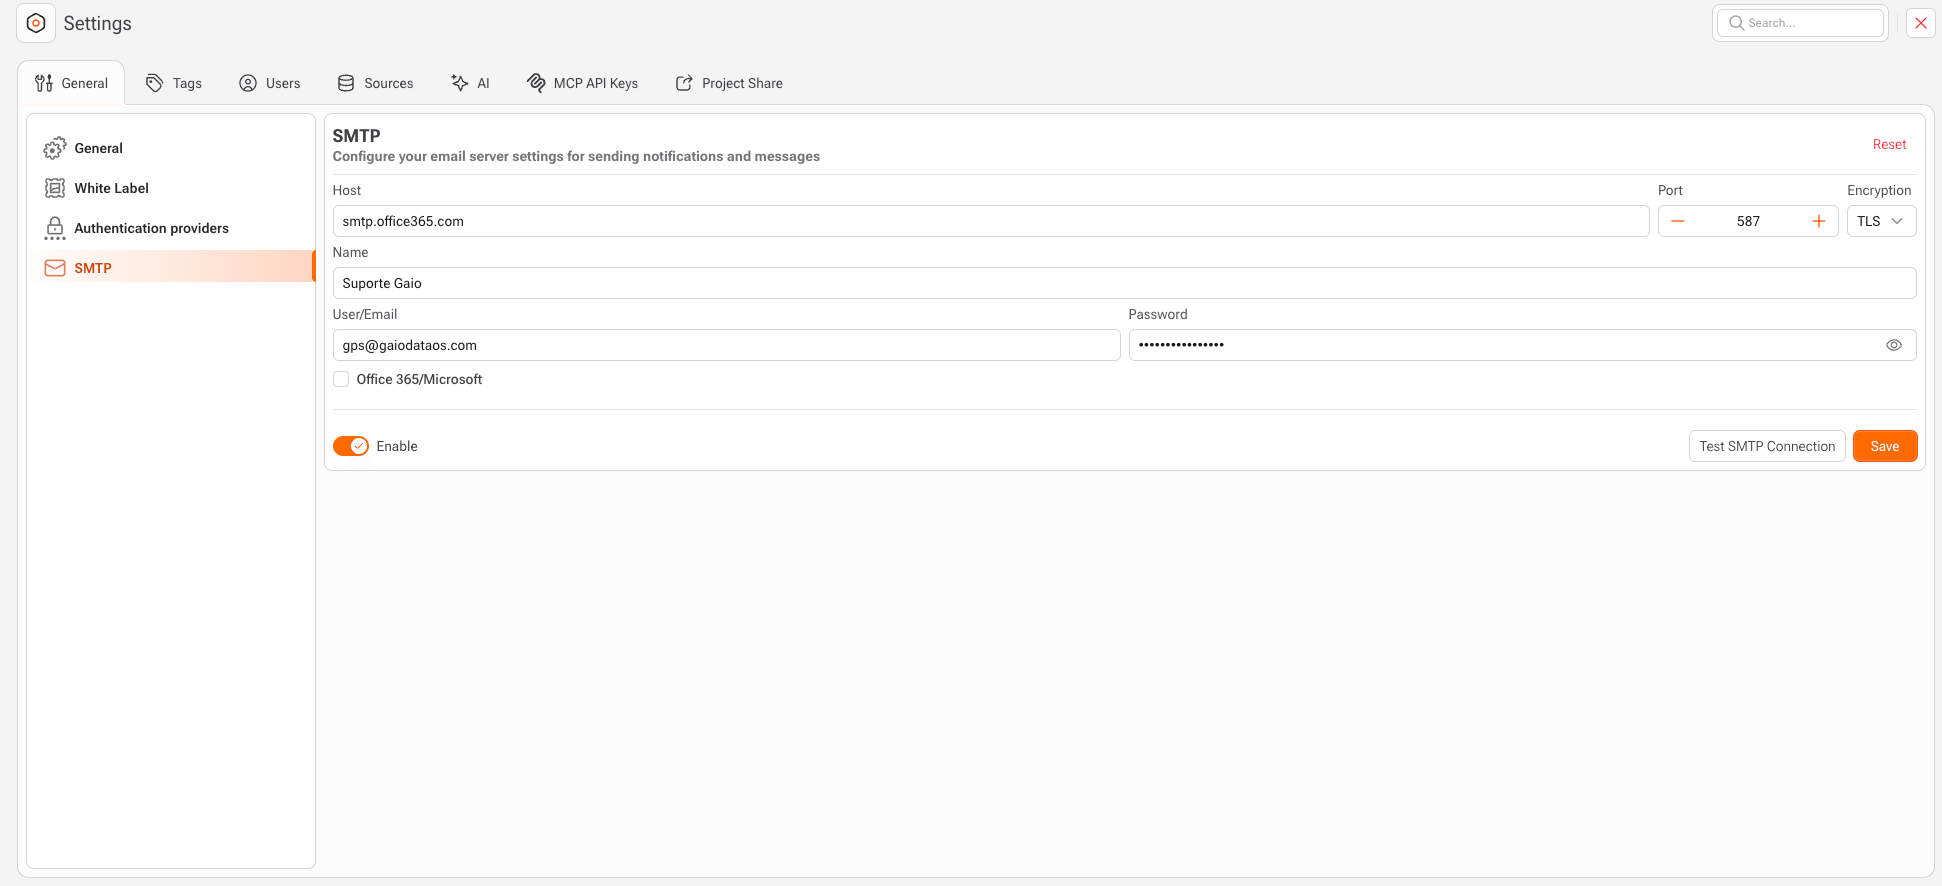
Task: Click the Test SMTP Connection button
Action: 1766,446
